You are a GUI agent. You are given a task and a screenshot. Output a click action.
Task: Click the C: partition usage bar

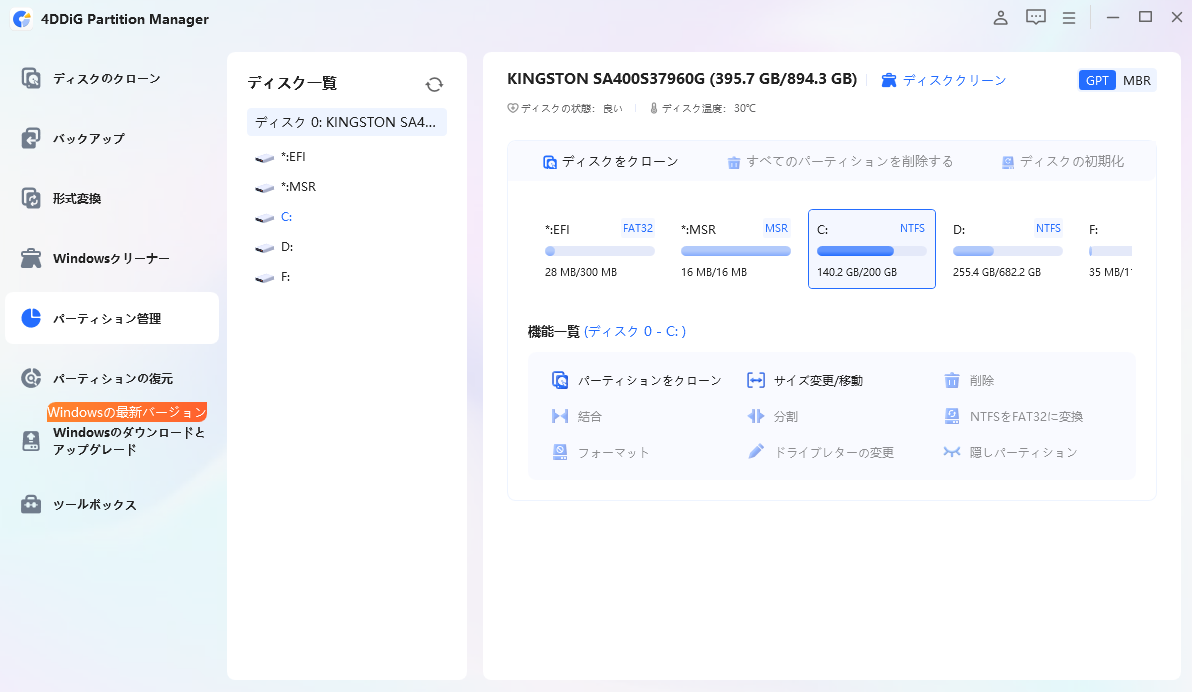pyautogui.click(x=871, y=251)
